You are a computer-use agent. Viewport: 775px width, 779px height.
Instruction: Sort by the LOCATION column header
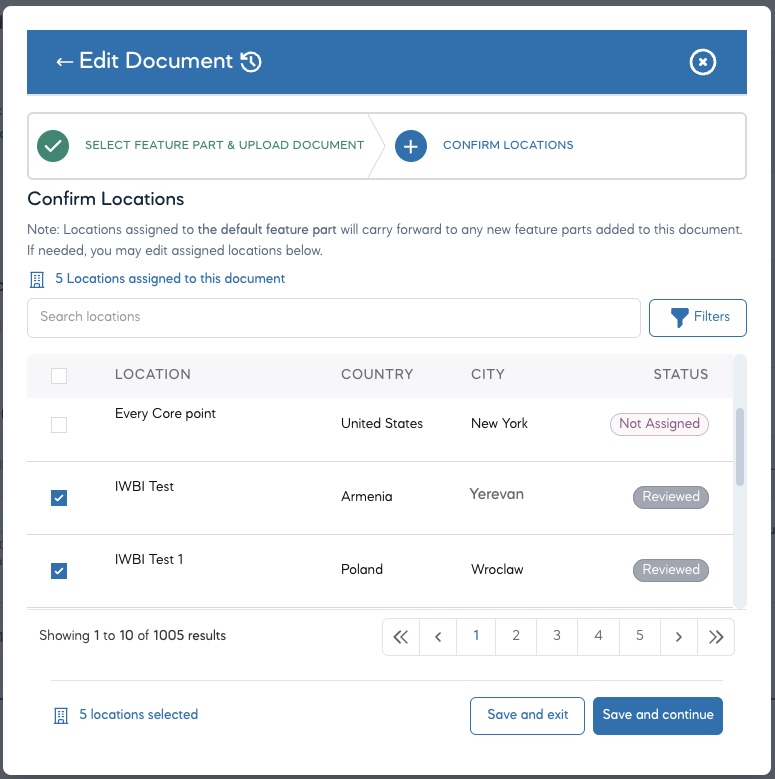(153, 374)
